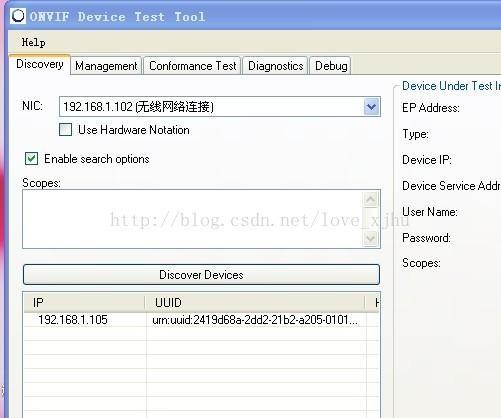
Task: Click the Type label in device info
Action: [x=415, y=134]
